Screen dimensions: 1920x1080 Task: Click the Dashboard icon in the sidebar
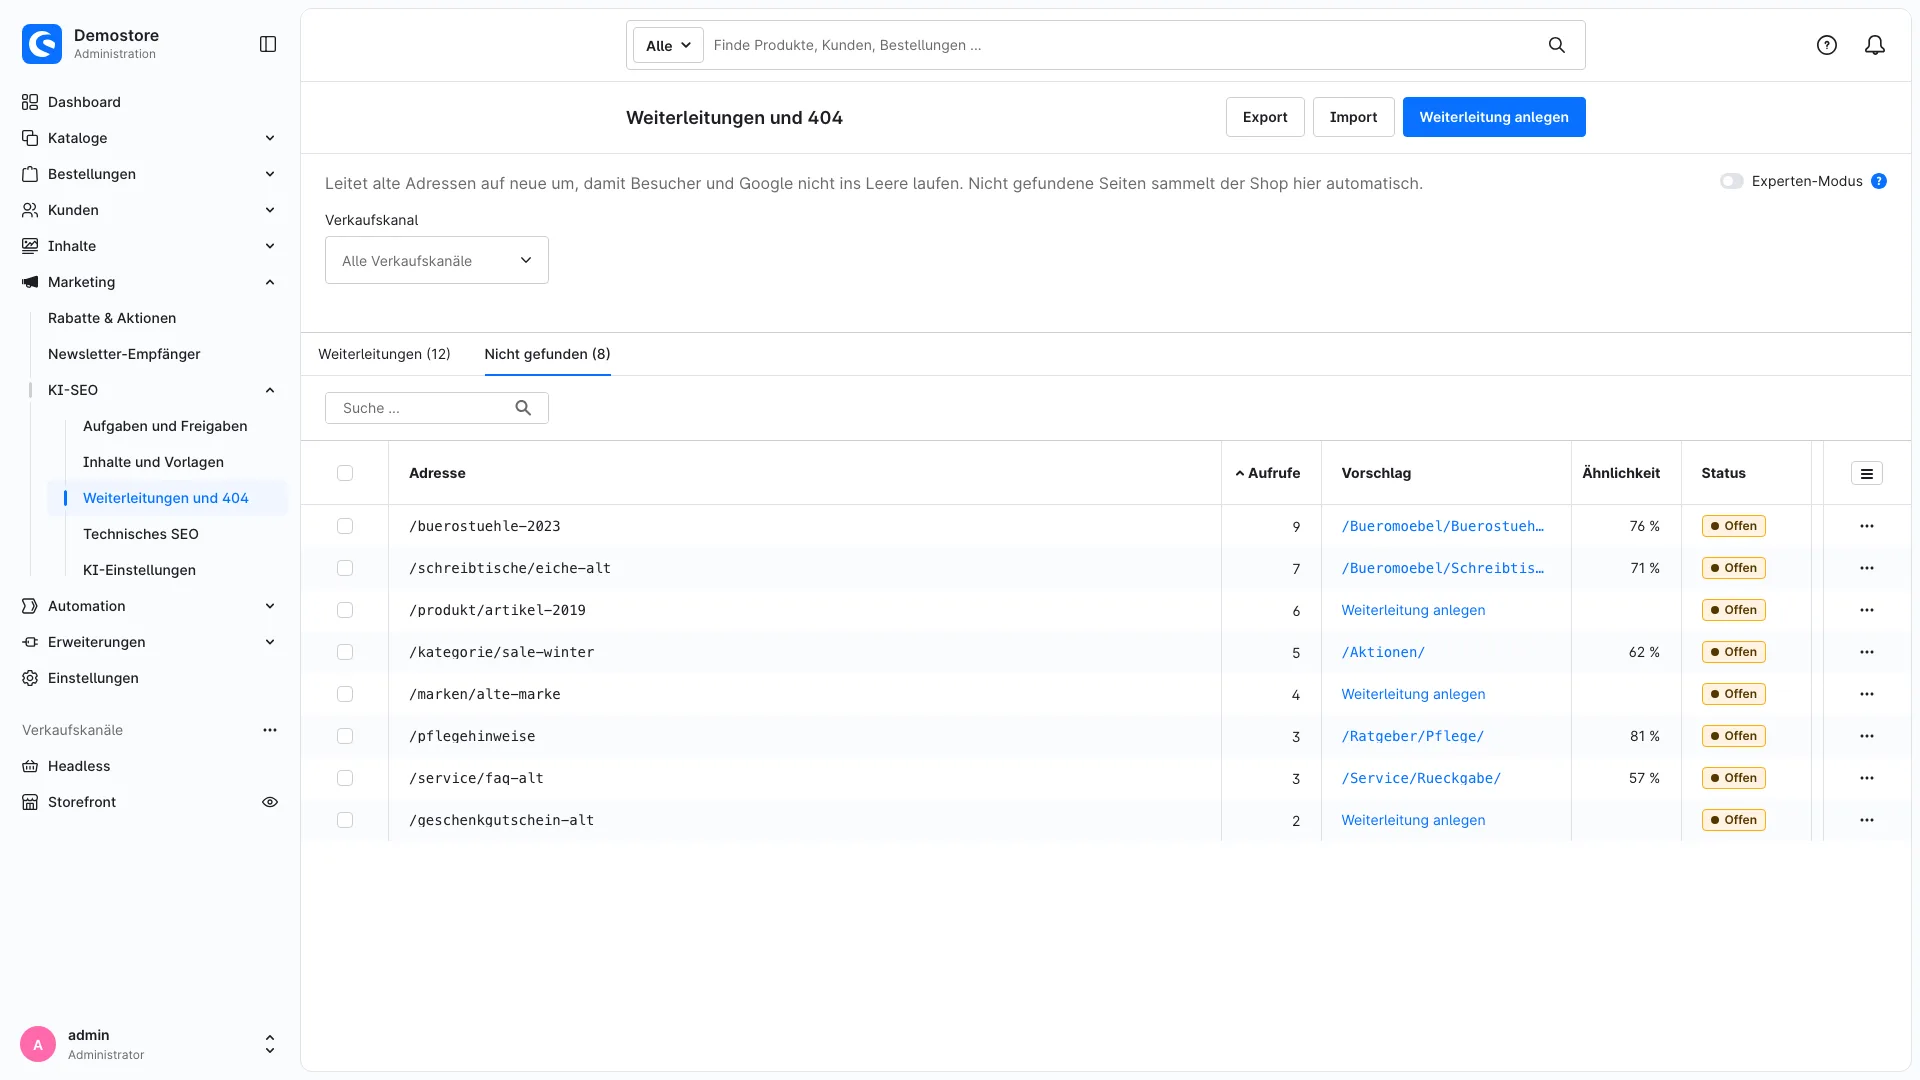tap(30, 102)
